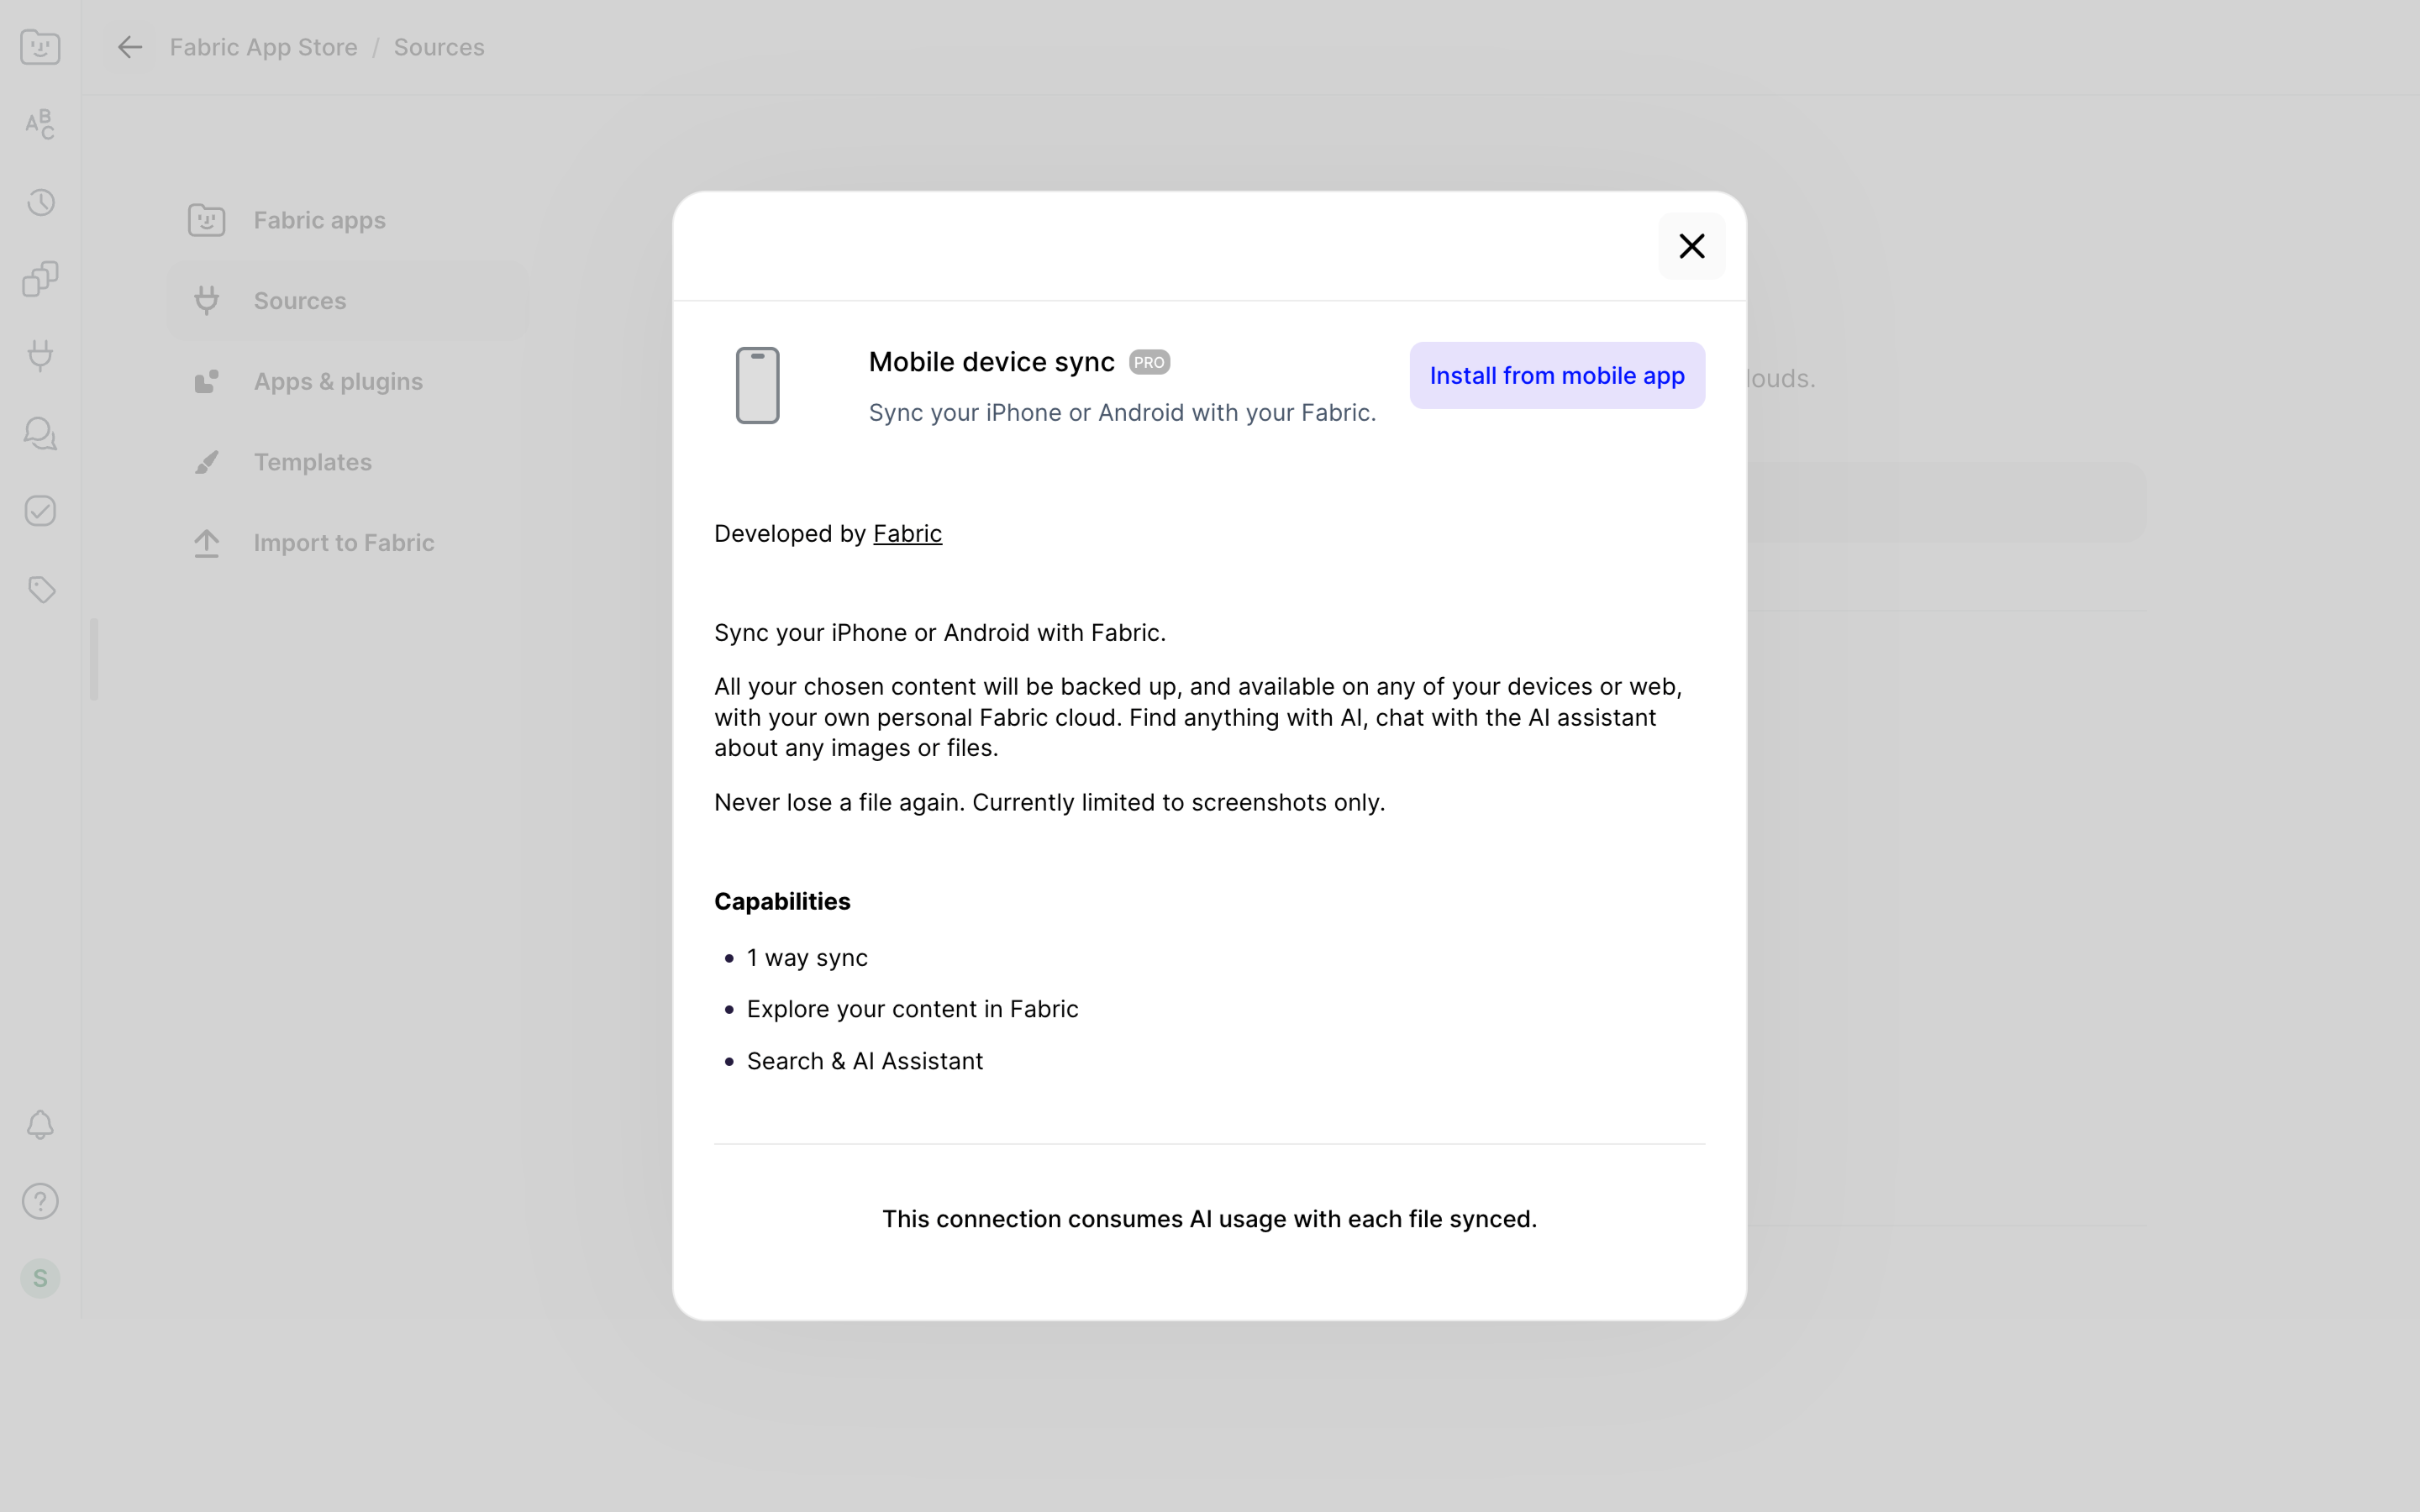Click the Import to Fabric upload icon
2420x1512 pixels.
pyautogui.click(x=207, y=543)
